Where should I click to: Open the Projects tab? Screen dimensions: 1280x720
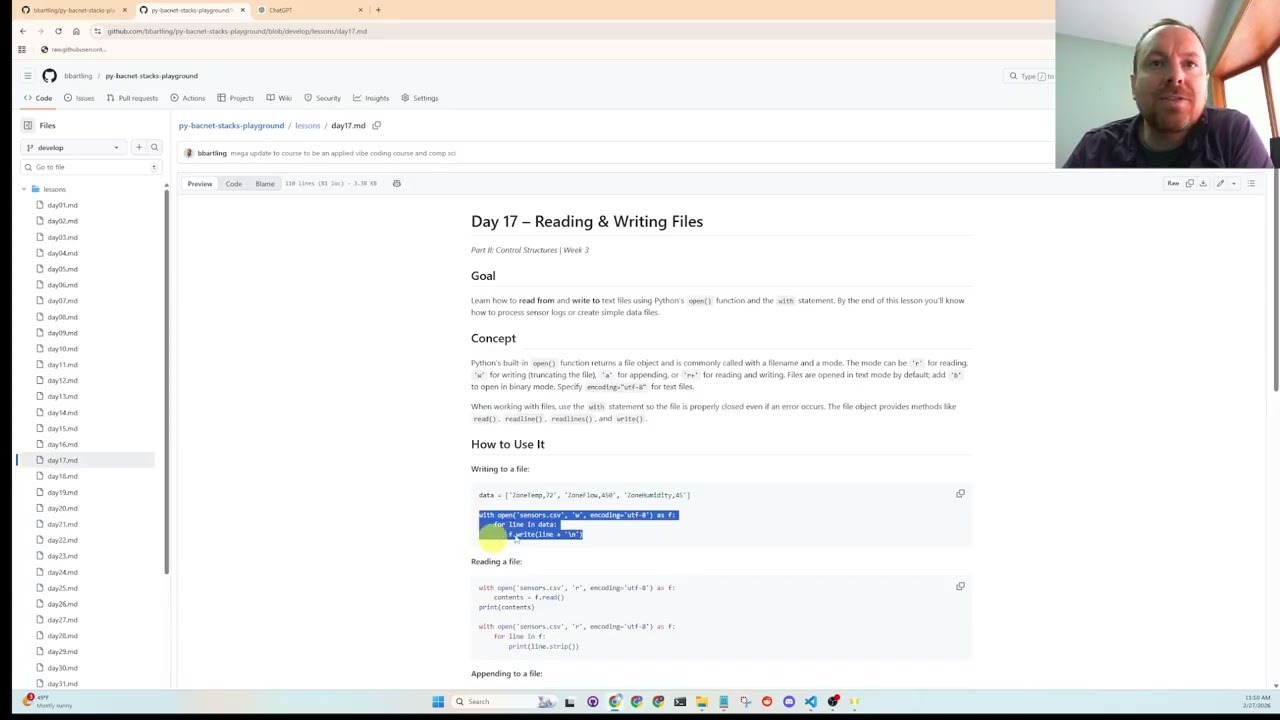click(x=236, y=98)
